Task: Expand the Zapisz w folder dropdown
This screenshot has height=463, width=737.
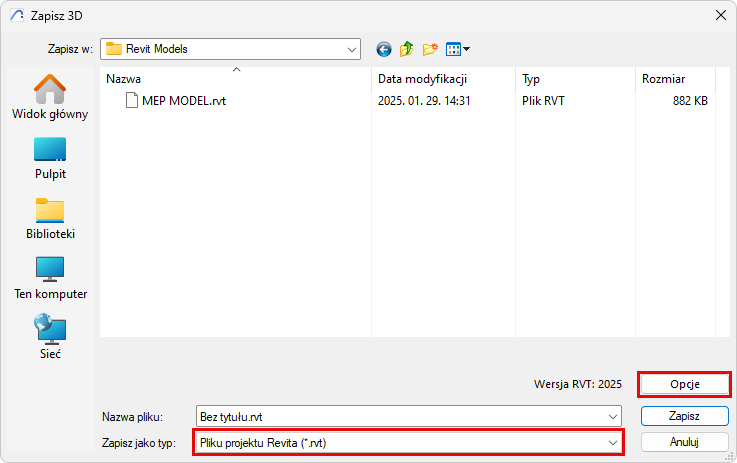Action: point(351,49)
